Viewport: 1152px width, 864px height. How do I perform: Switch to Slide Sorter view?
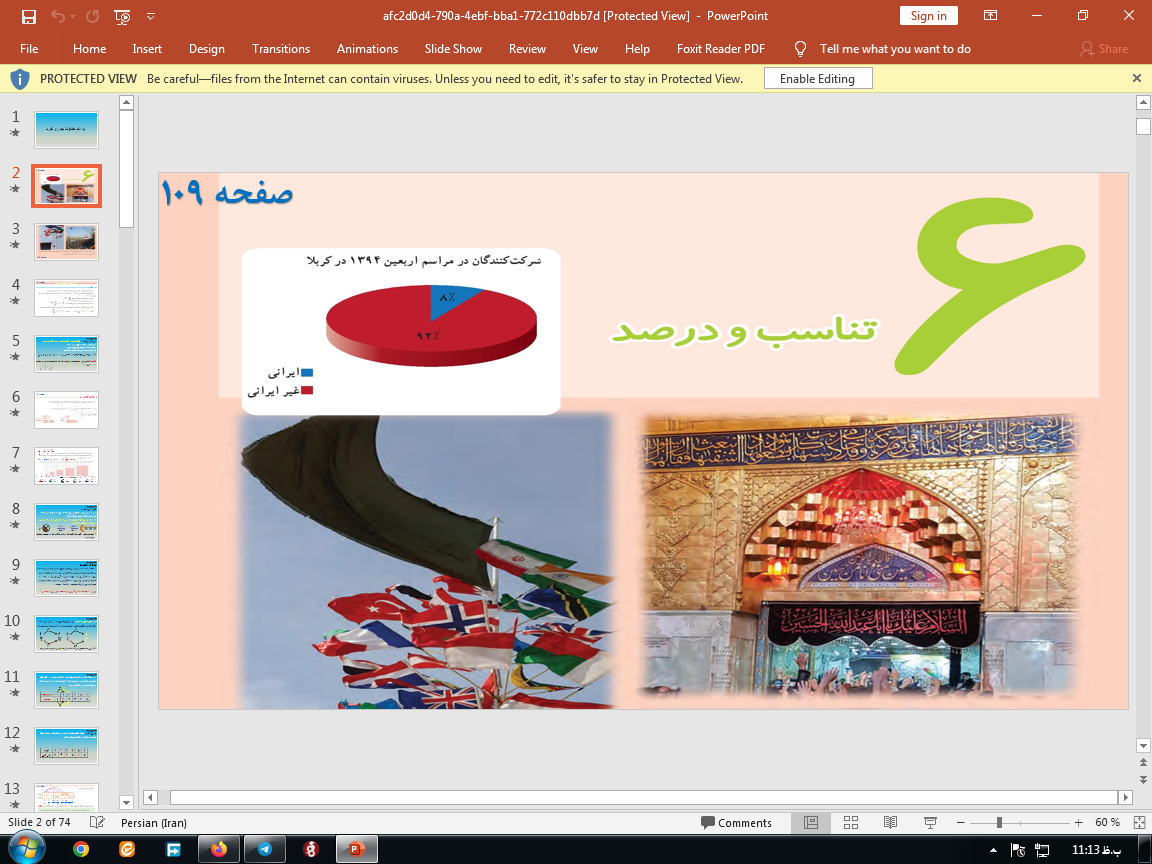[x=850, y=822]
